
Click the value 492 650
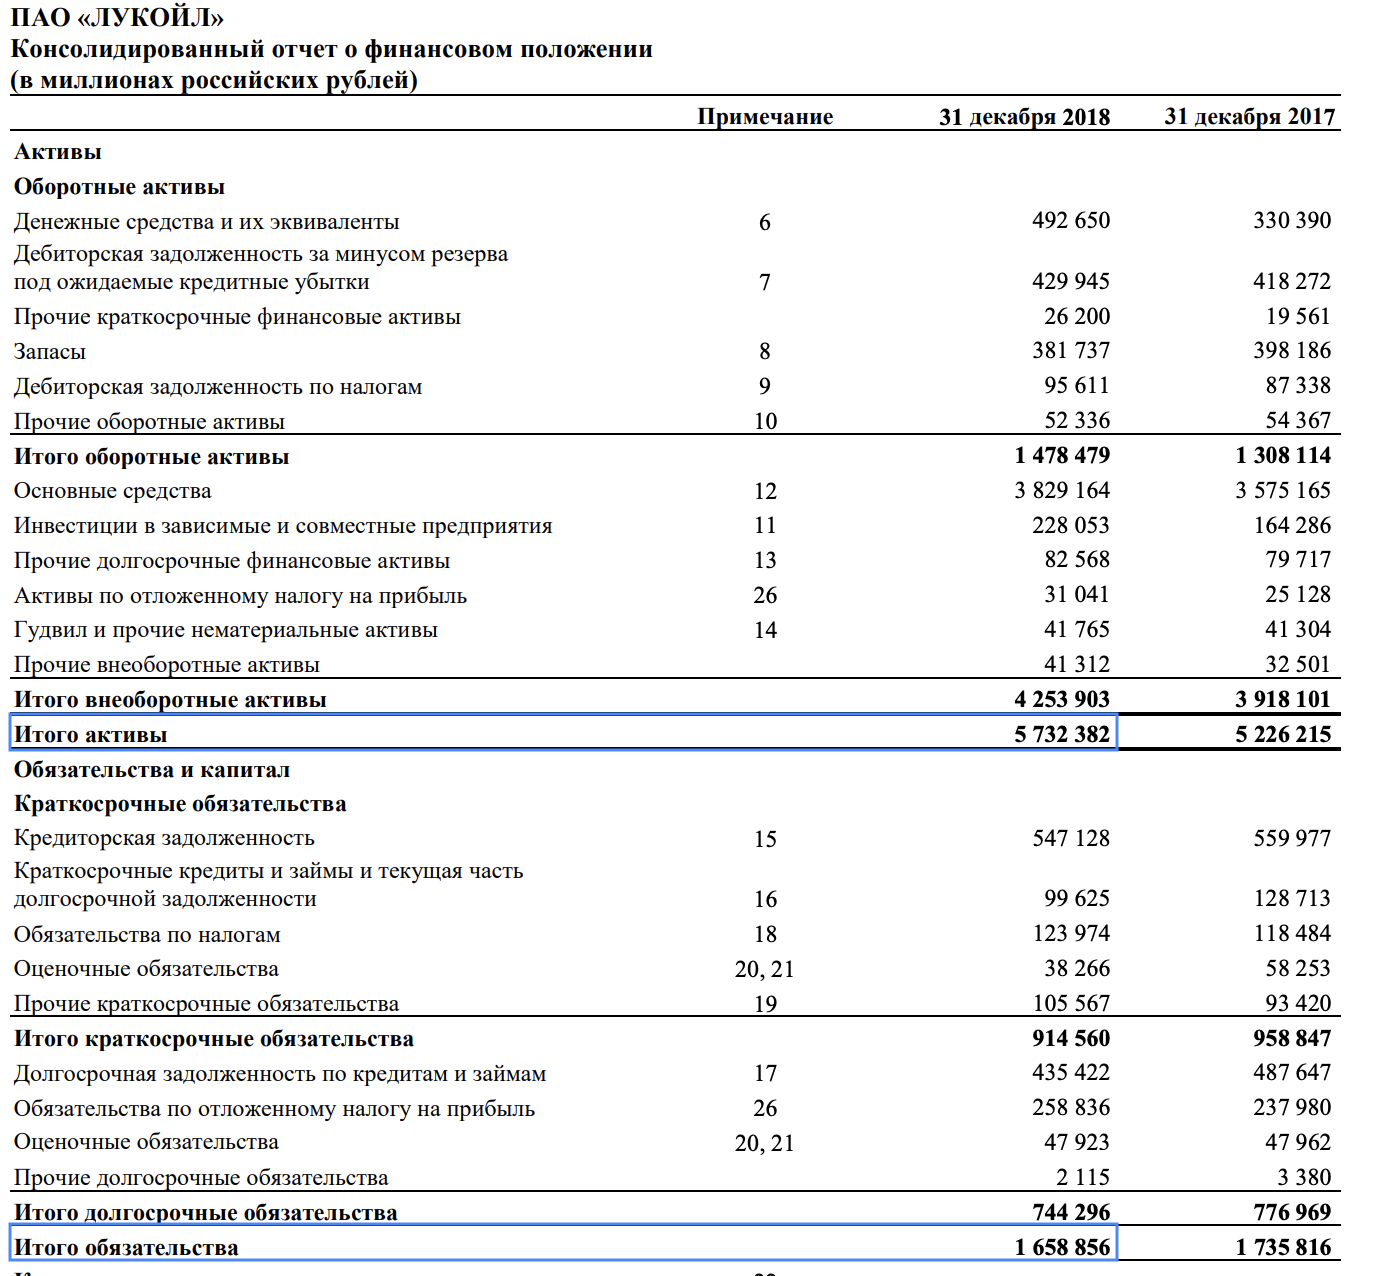point(1071,221)
